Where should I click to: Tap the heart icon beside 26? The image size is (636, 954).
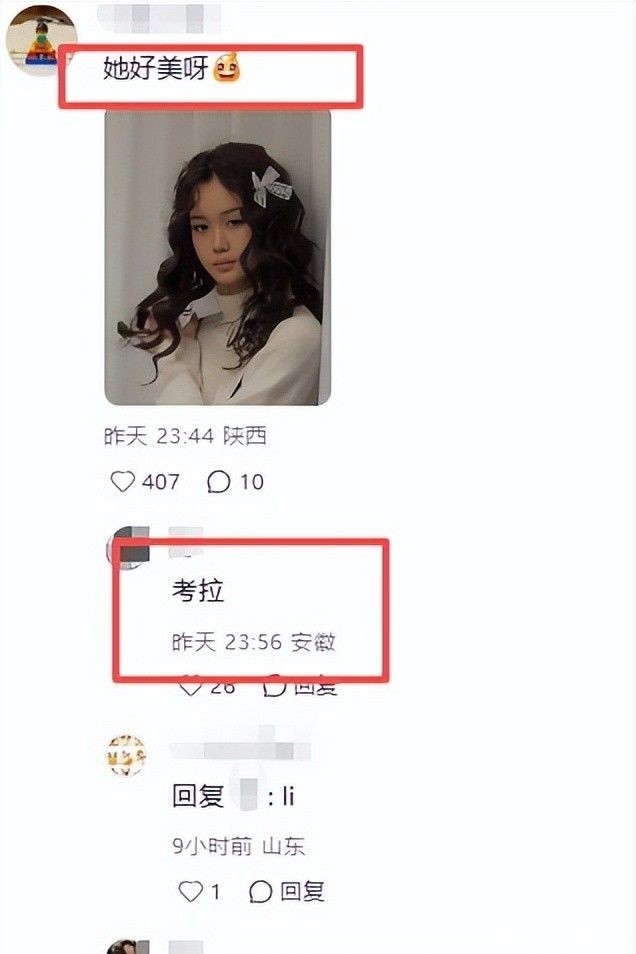[190, 687]
